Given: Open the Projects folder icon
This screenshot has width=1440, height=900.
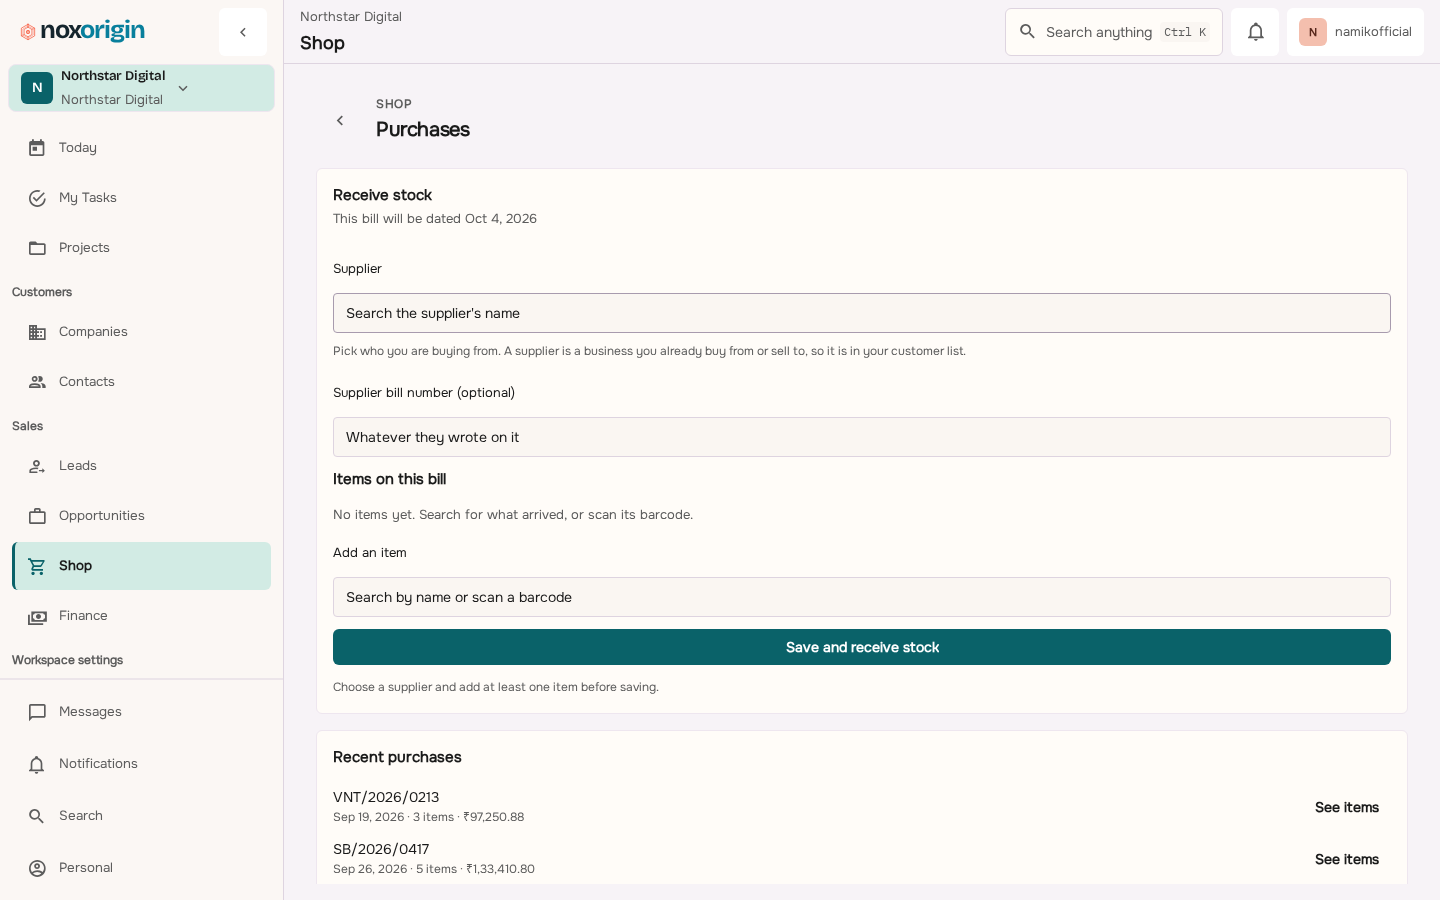Looking at the screenshot, I should coord(37,248).
